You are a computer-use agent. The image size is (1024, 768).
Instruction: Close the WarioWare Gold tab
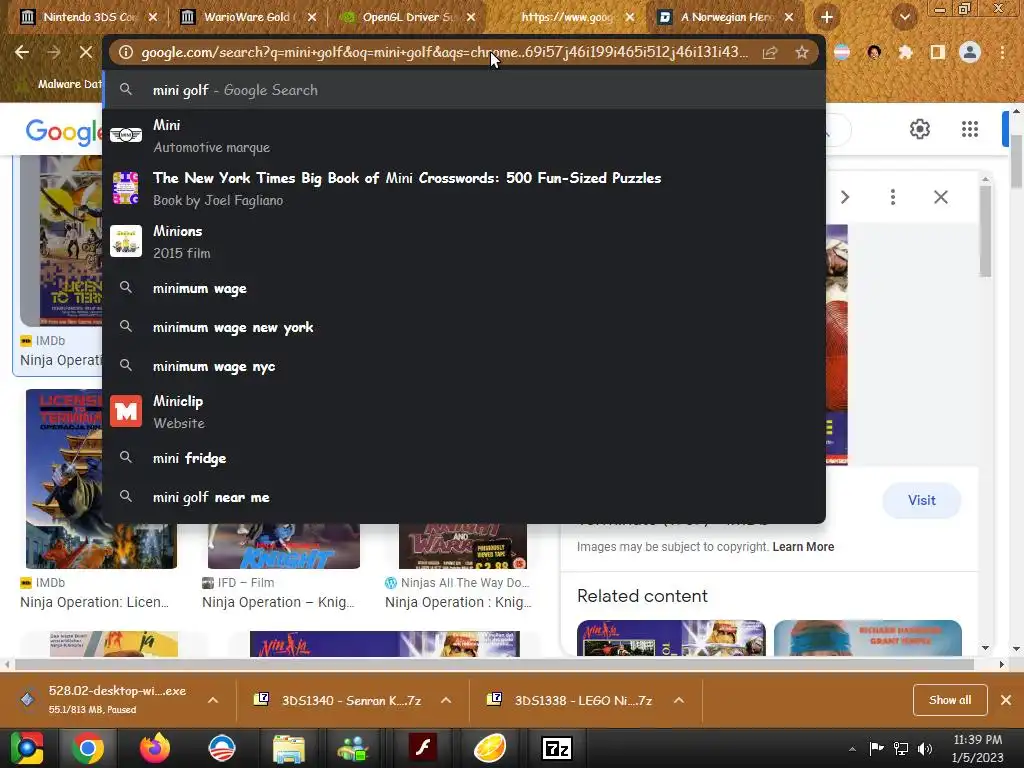coord(312,17)
